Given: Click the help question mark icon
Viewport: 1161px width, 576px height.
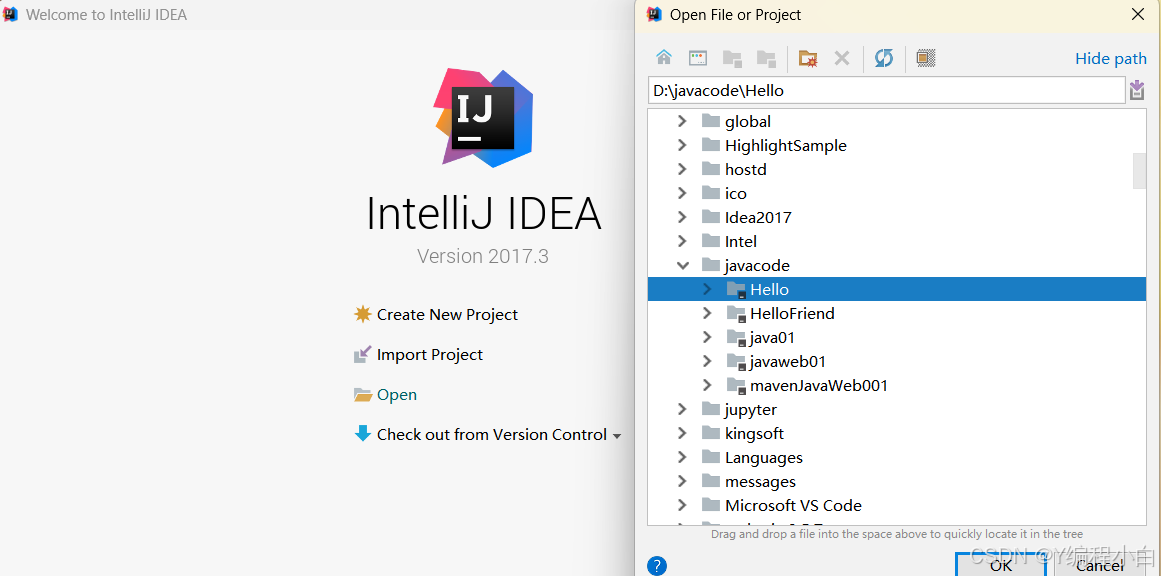Looking at the screenshot, I should coord(657,566).
